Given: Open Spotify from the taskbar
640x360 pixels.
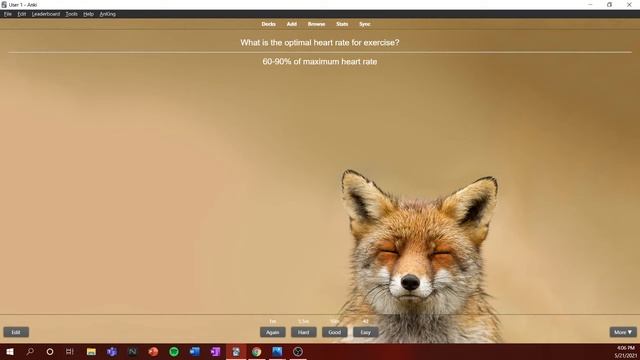Looking at the screenshot, I should 174,351.
